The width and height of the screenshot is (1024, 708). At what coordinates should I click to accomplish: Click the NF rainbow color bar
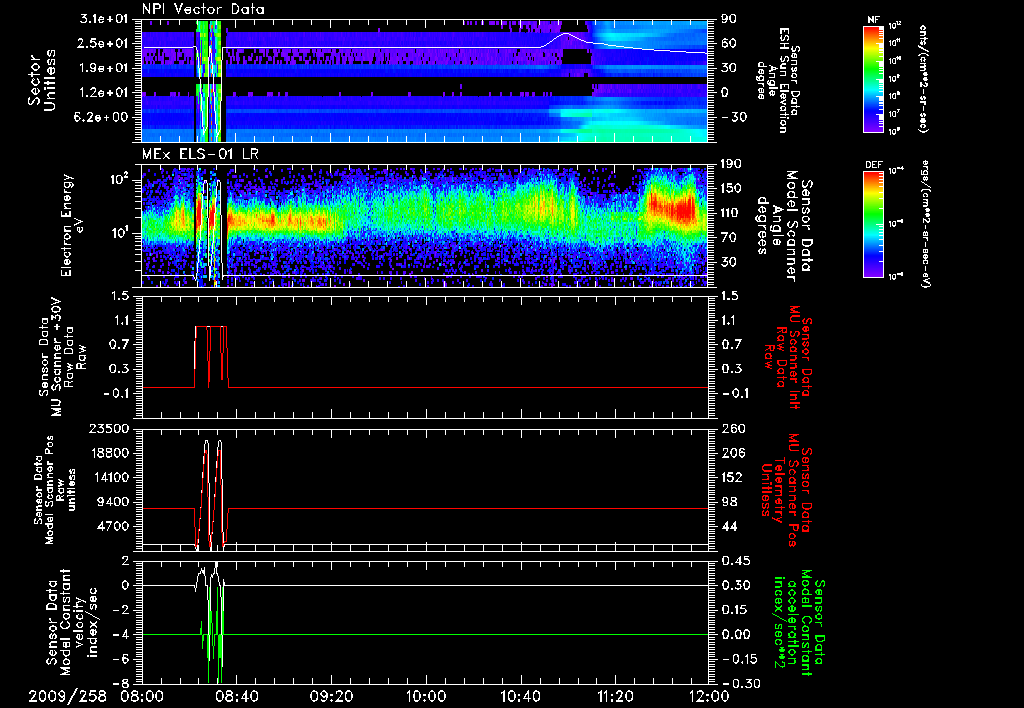coord(873,78)
